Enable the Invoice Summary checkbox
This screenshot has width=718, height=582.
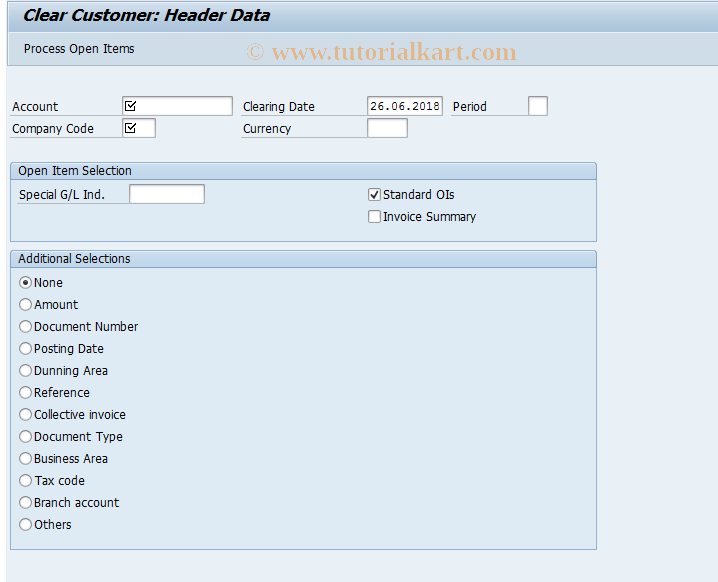(x=374, y=217)
